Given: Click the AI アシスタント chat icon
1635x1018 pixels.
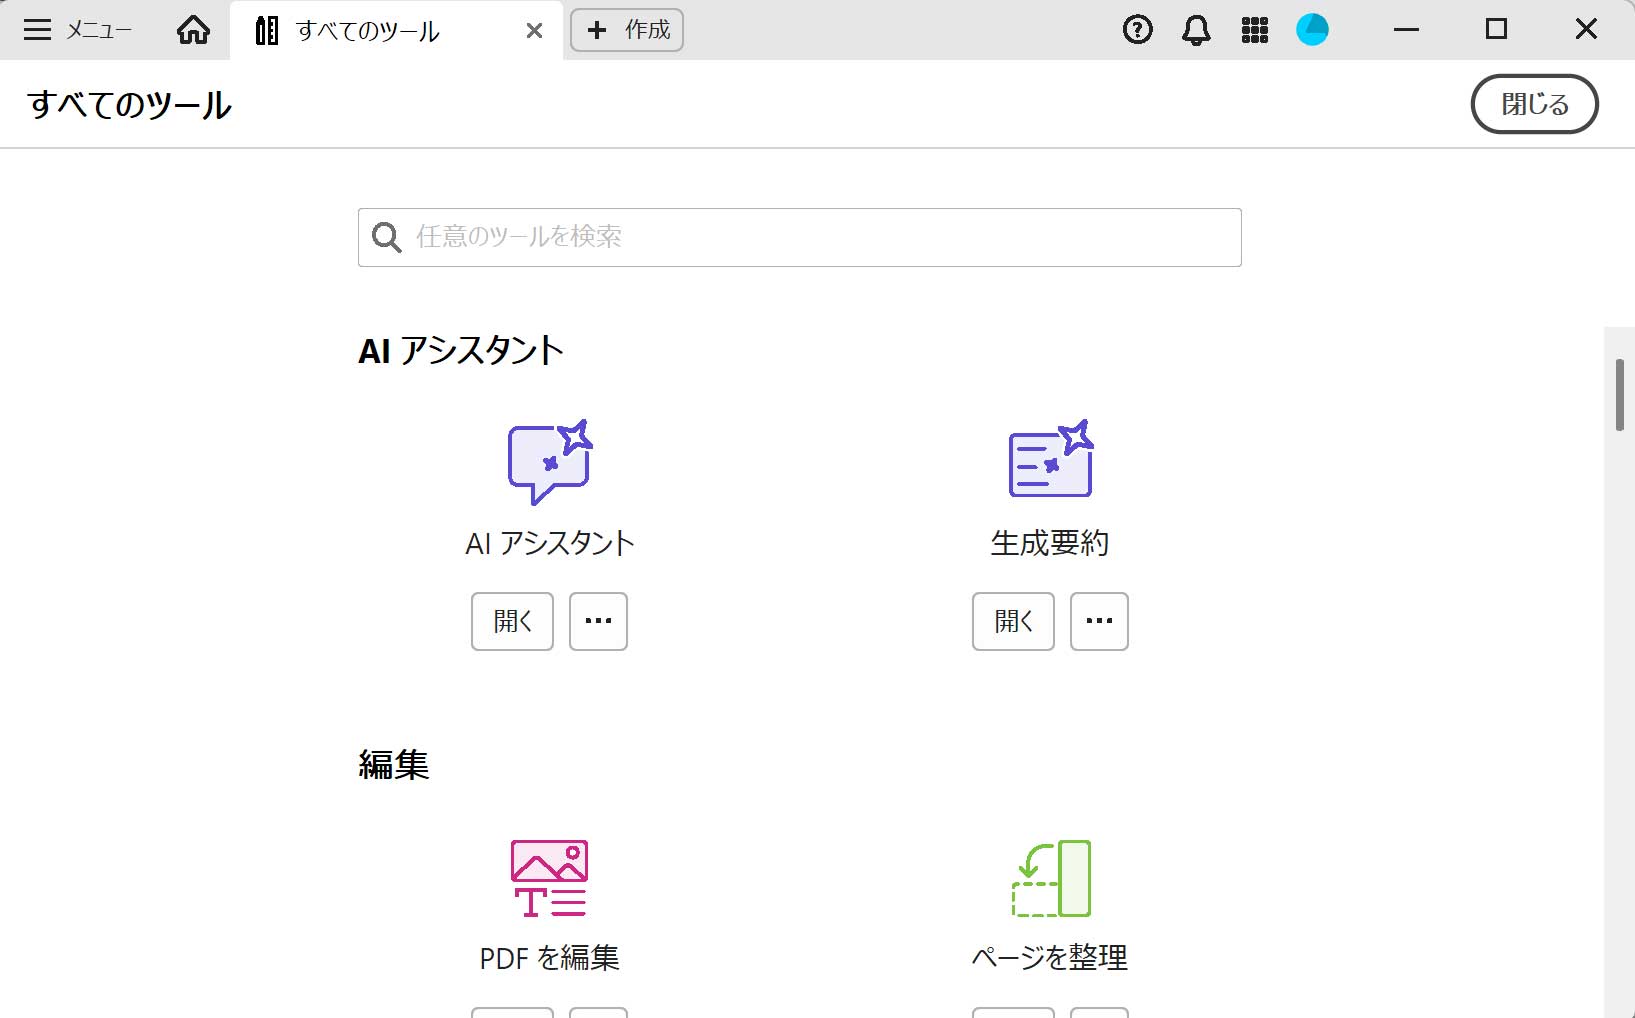Looking at the screenshot, I should (x=550, y=461).
